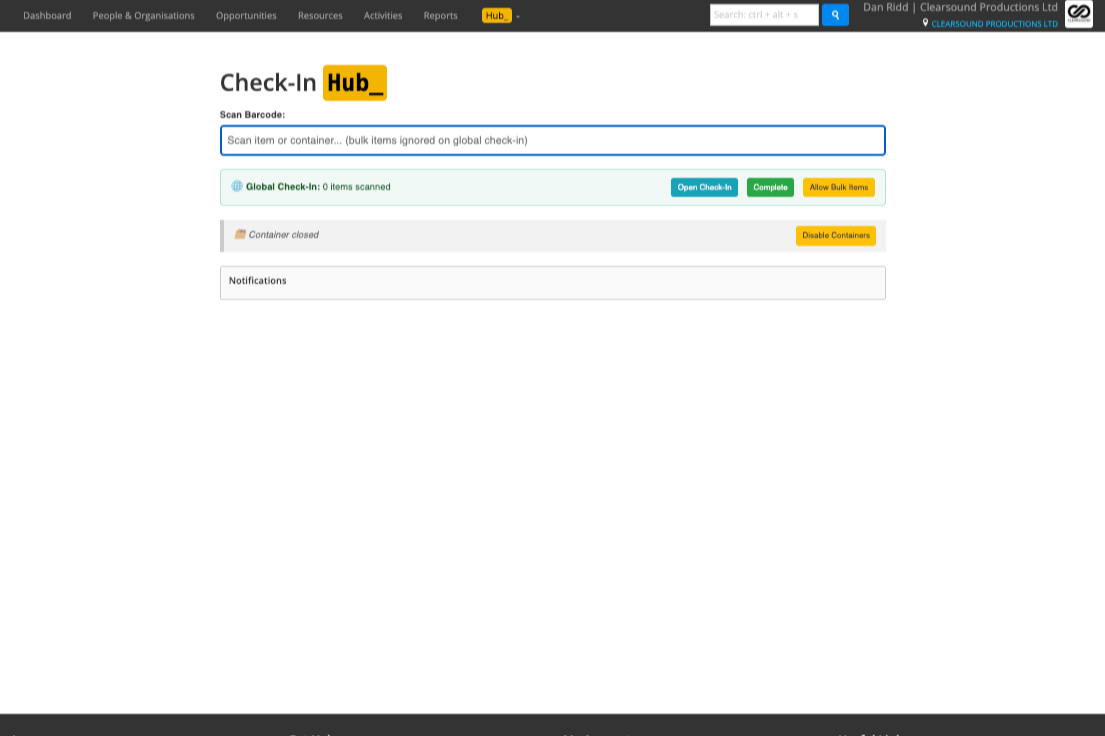1105x736 pixels.
Task: Disable Containers for the closed container
Action: pos(835,236)
